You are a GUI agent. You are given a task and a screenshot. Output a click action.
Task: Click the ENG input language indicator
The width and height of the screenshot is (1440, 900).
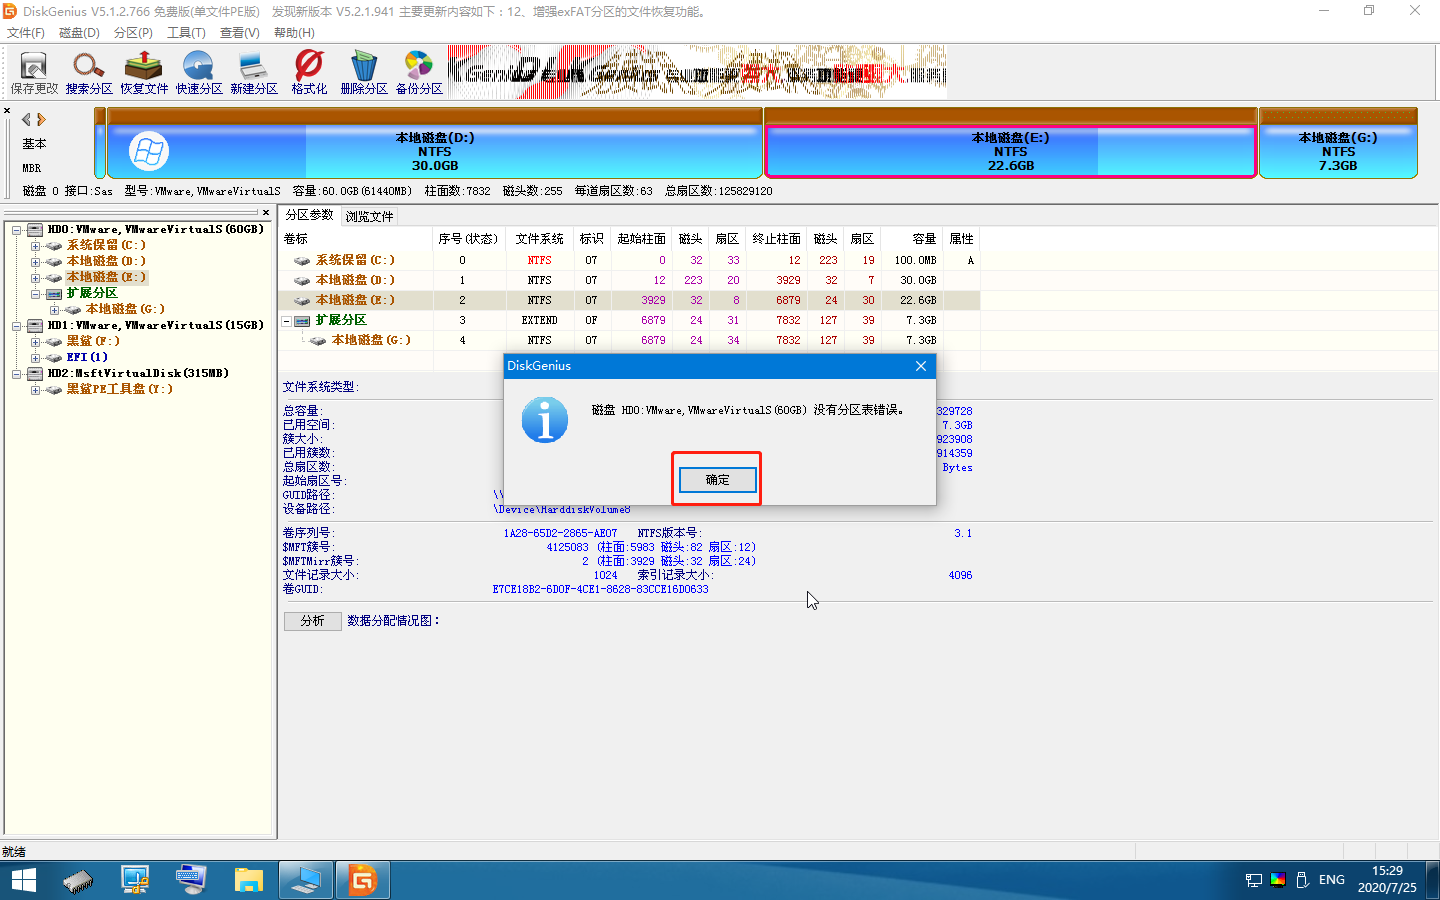[1331, 880]
